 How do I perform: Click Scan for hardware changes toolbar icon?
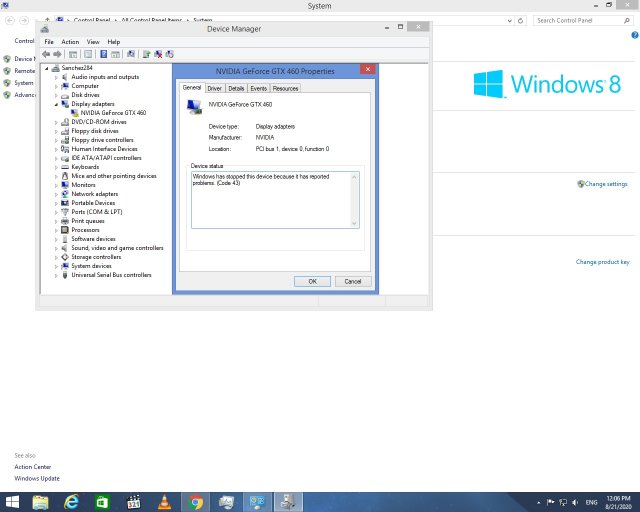tap(131, 54)
